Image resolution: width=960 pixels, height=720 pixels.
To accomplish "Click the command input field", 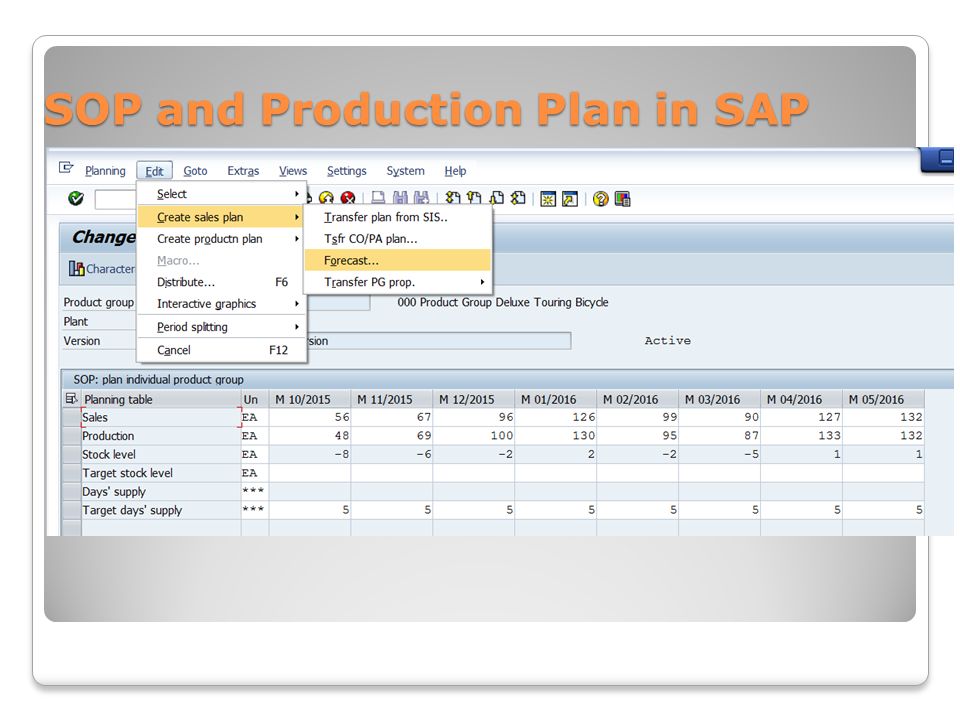I will (x=116, y=199).
